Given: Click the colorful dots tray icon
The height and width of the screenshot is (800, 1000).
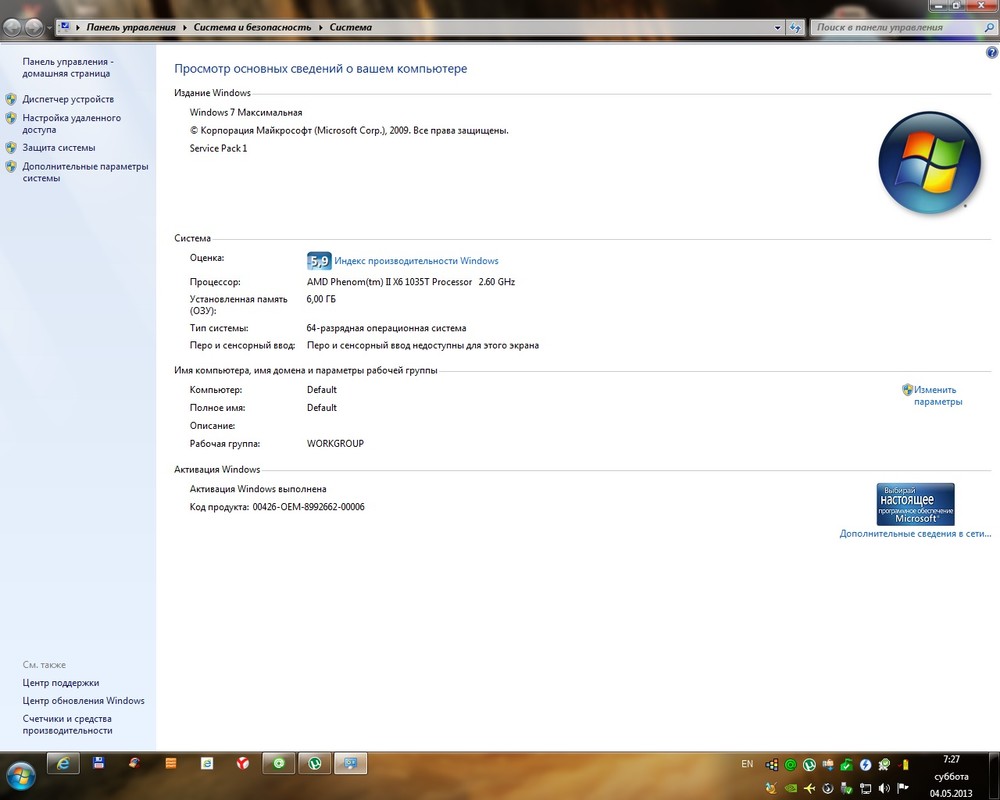Looking at the screenshot, I should [772, 764].
